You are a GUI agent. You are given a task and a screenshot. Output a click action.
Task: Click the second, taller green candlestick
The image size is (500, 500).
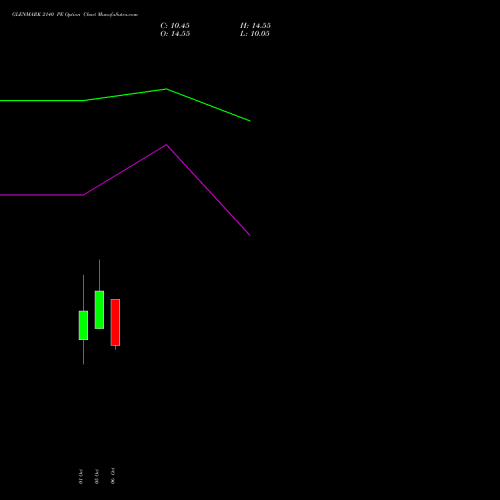[99, 310]
